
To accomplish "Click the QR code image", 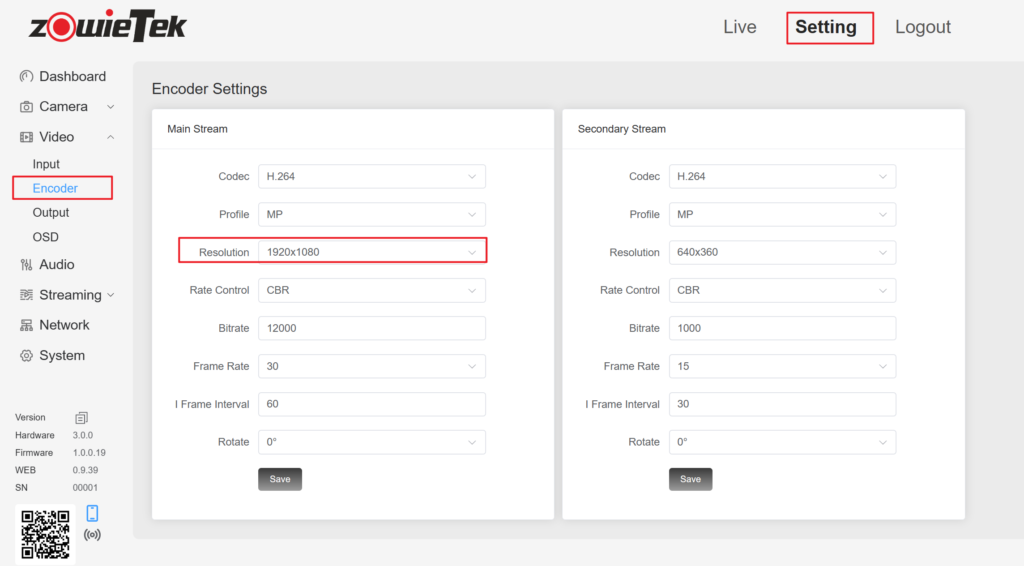I will (x=46, y=535).
